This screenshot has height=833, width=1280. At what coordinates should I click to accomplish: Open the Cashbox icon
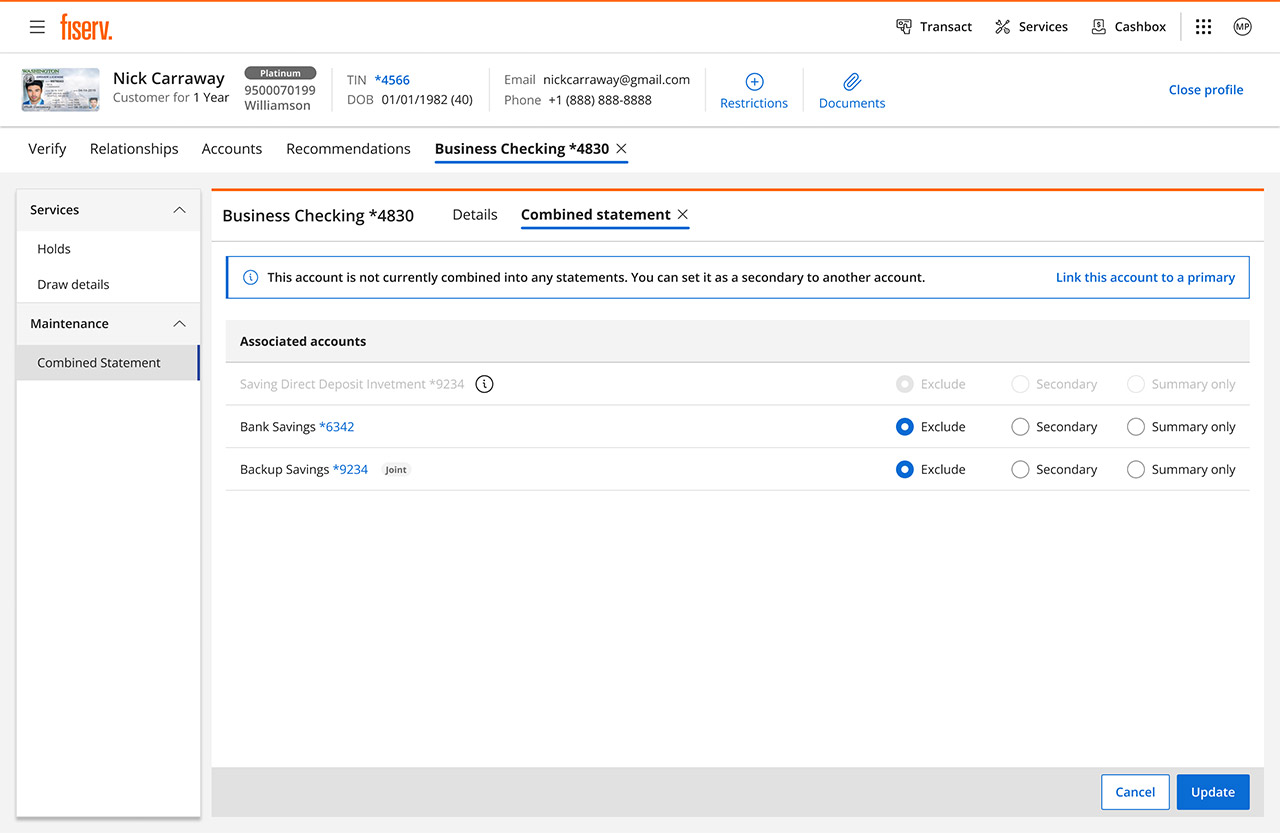click(1099, 27)
